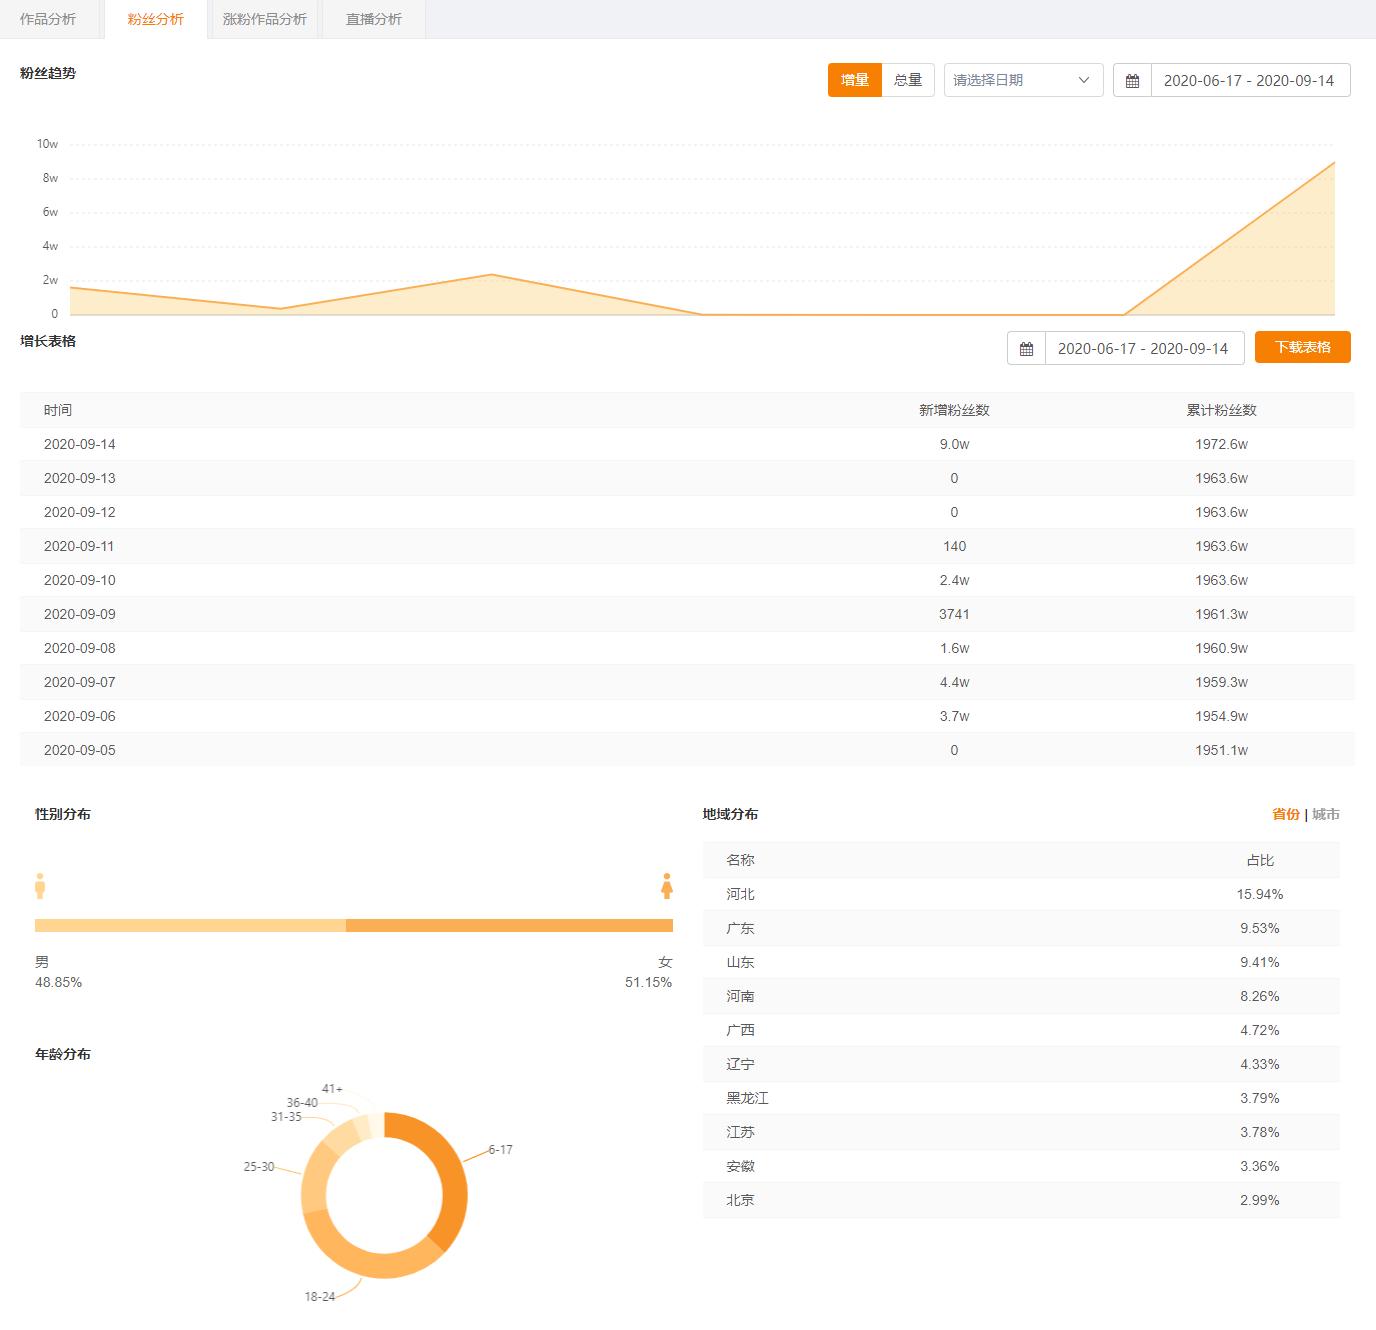1376x1330 pixels.
Task: Click the dropdown chevron arrow in 请选择日期
Action: [1084, 80]
